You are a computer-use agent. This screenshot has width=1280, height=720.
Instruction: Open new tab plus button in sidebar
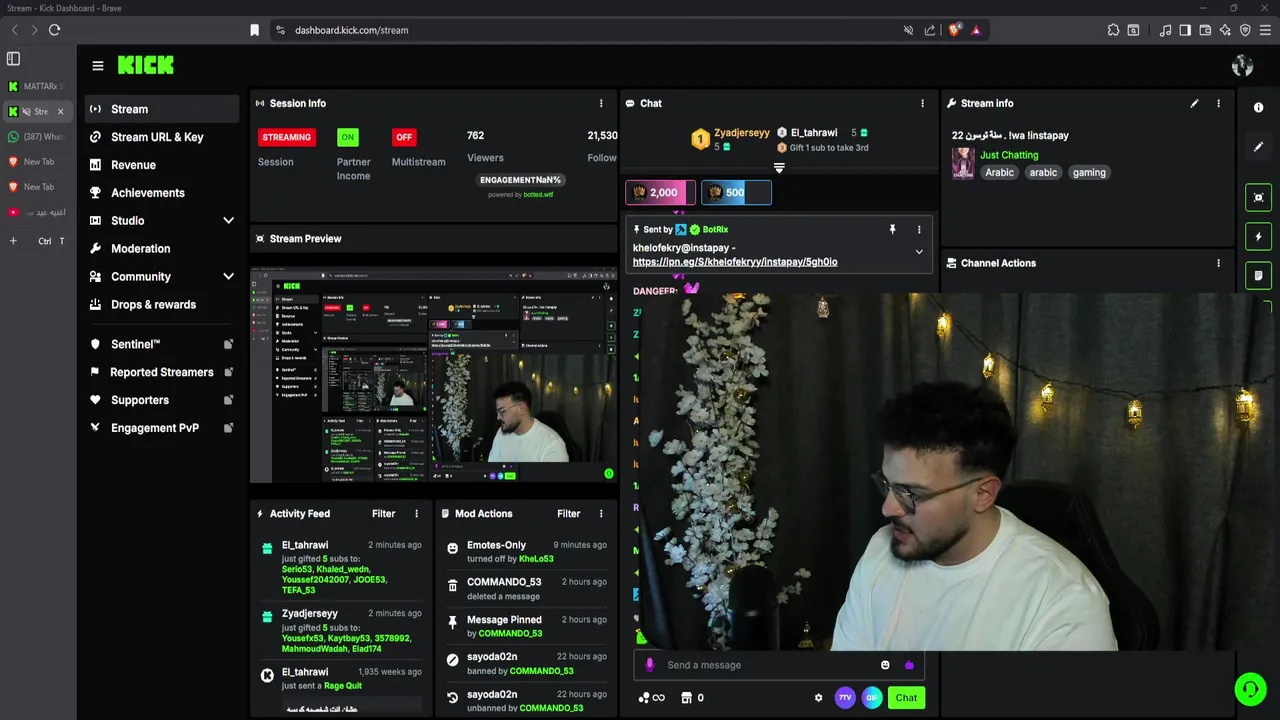tap(13, 241)
